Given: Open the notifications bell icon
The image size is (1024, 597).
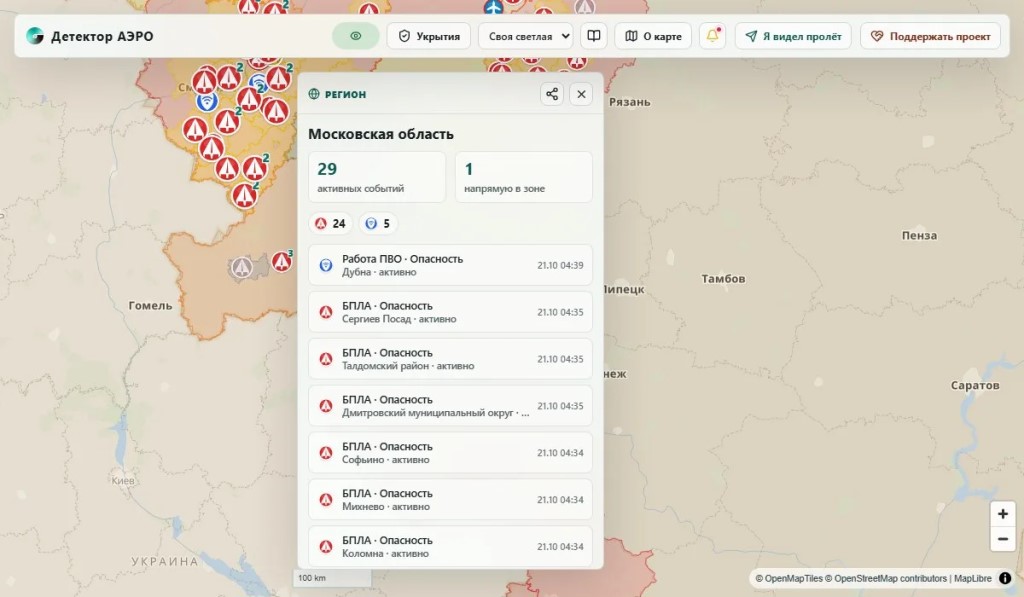Looking at the screenshot, I should point(712,36).
